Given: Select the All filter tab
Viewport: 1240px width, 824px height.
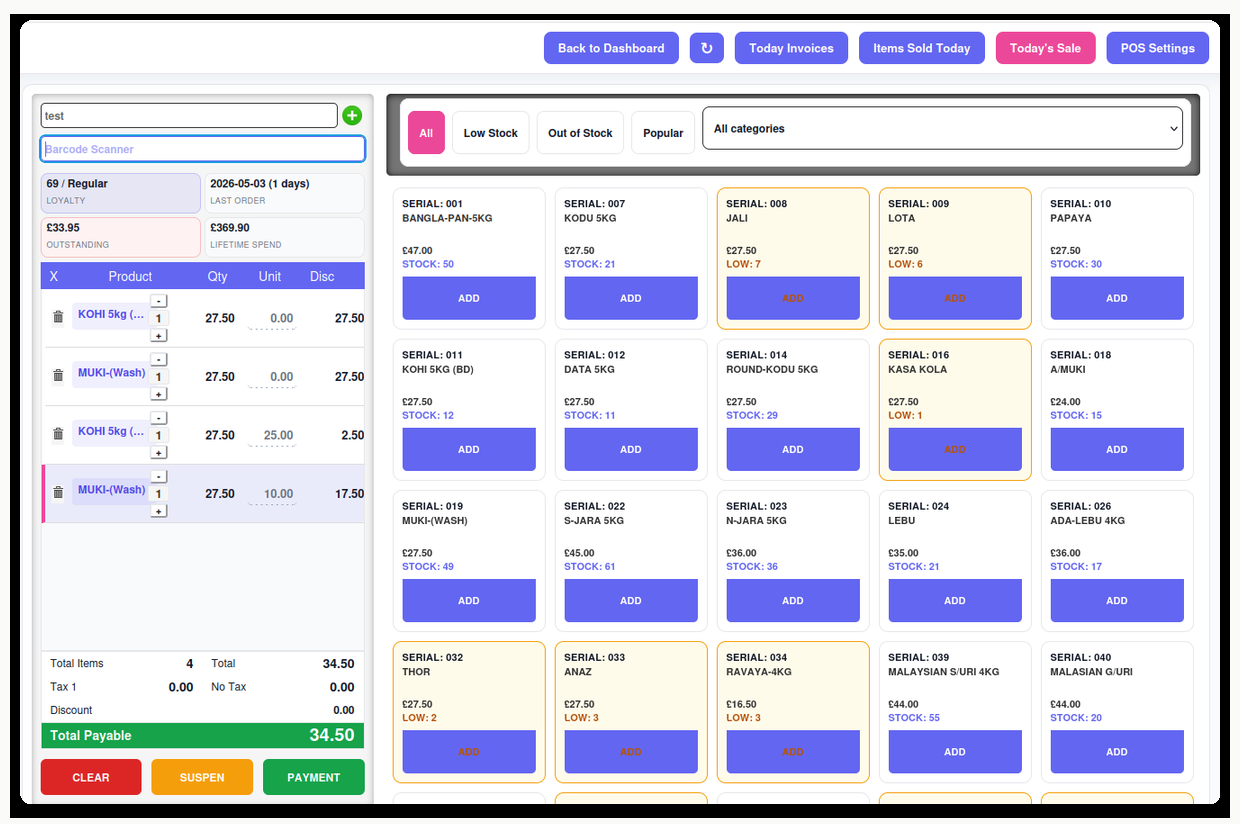Looking at the screenshot, I should click(426, 133).
